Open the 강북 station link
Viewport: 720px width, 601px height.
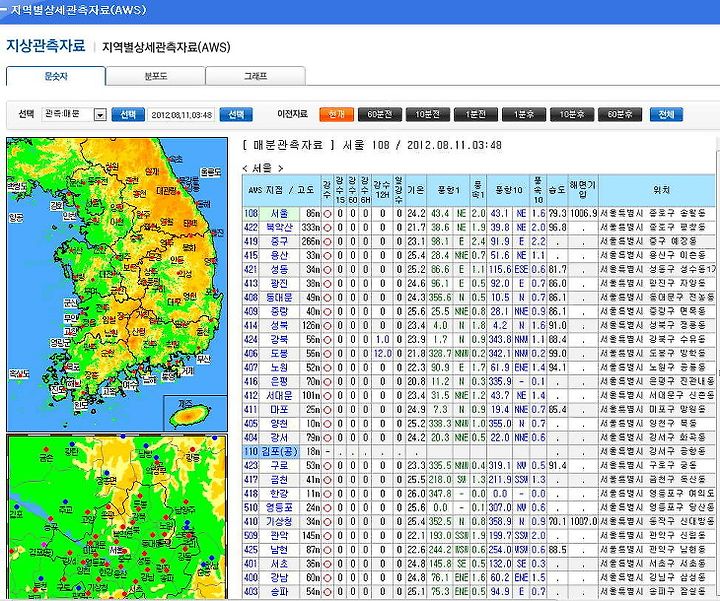pyautogui.click(x=279, y=340)
